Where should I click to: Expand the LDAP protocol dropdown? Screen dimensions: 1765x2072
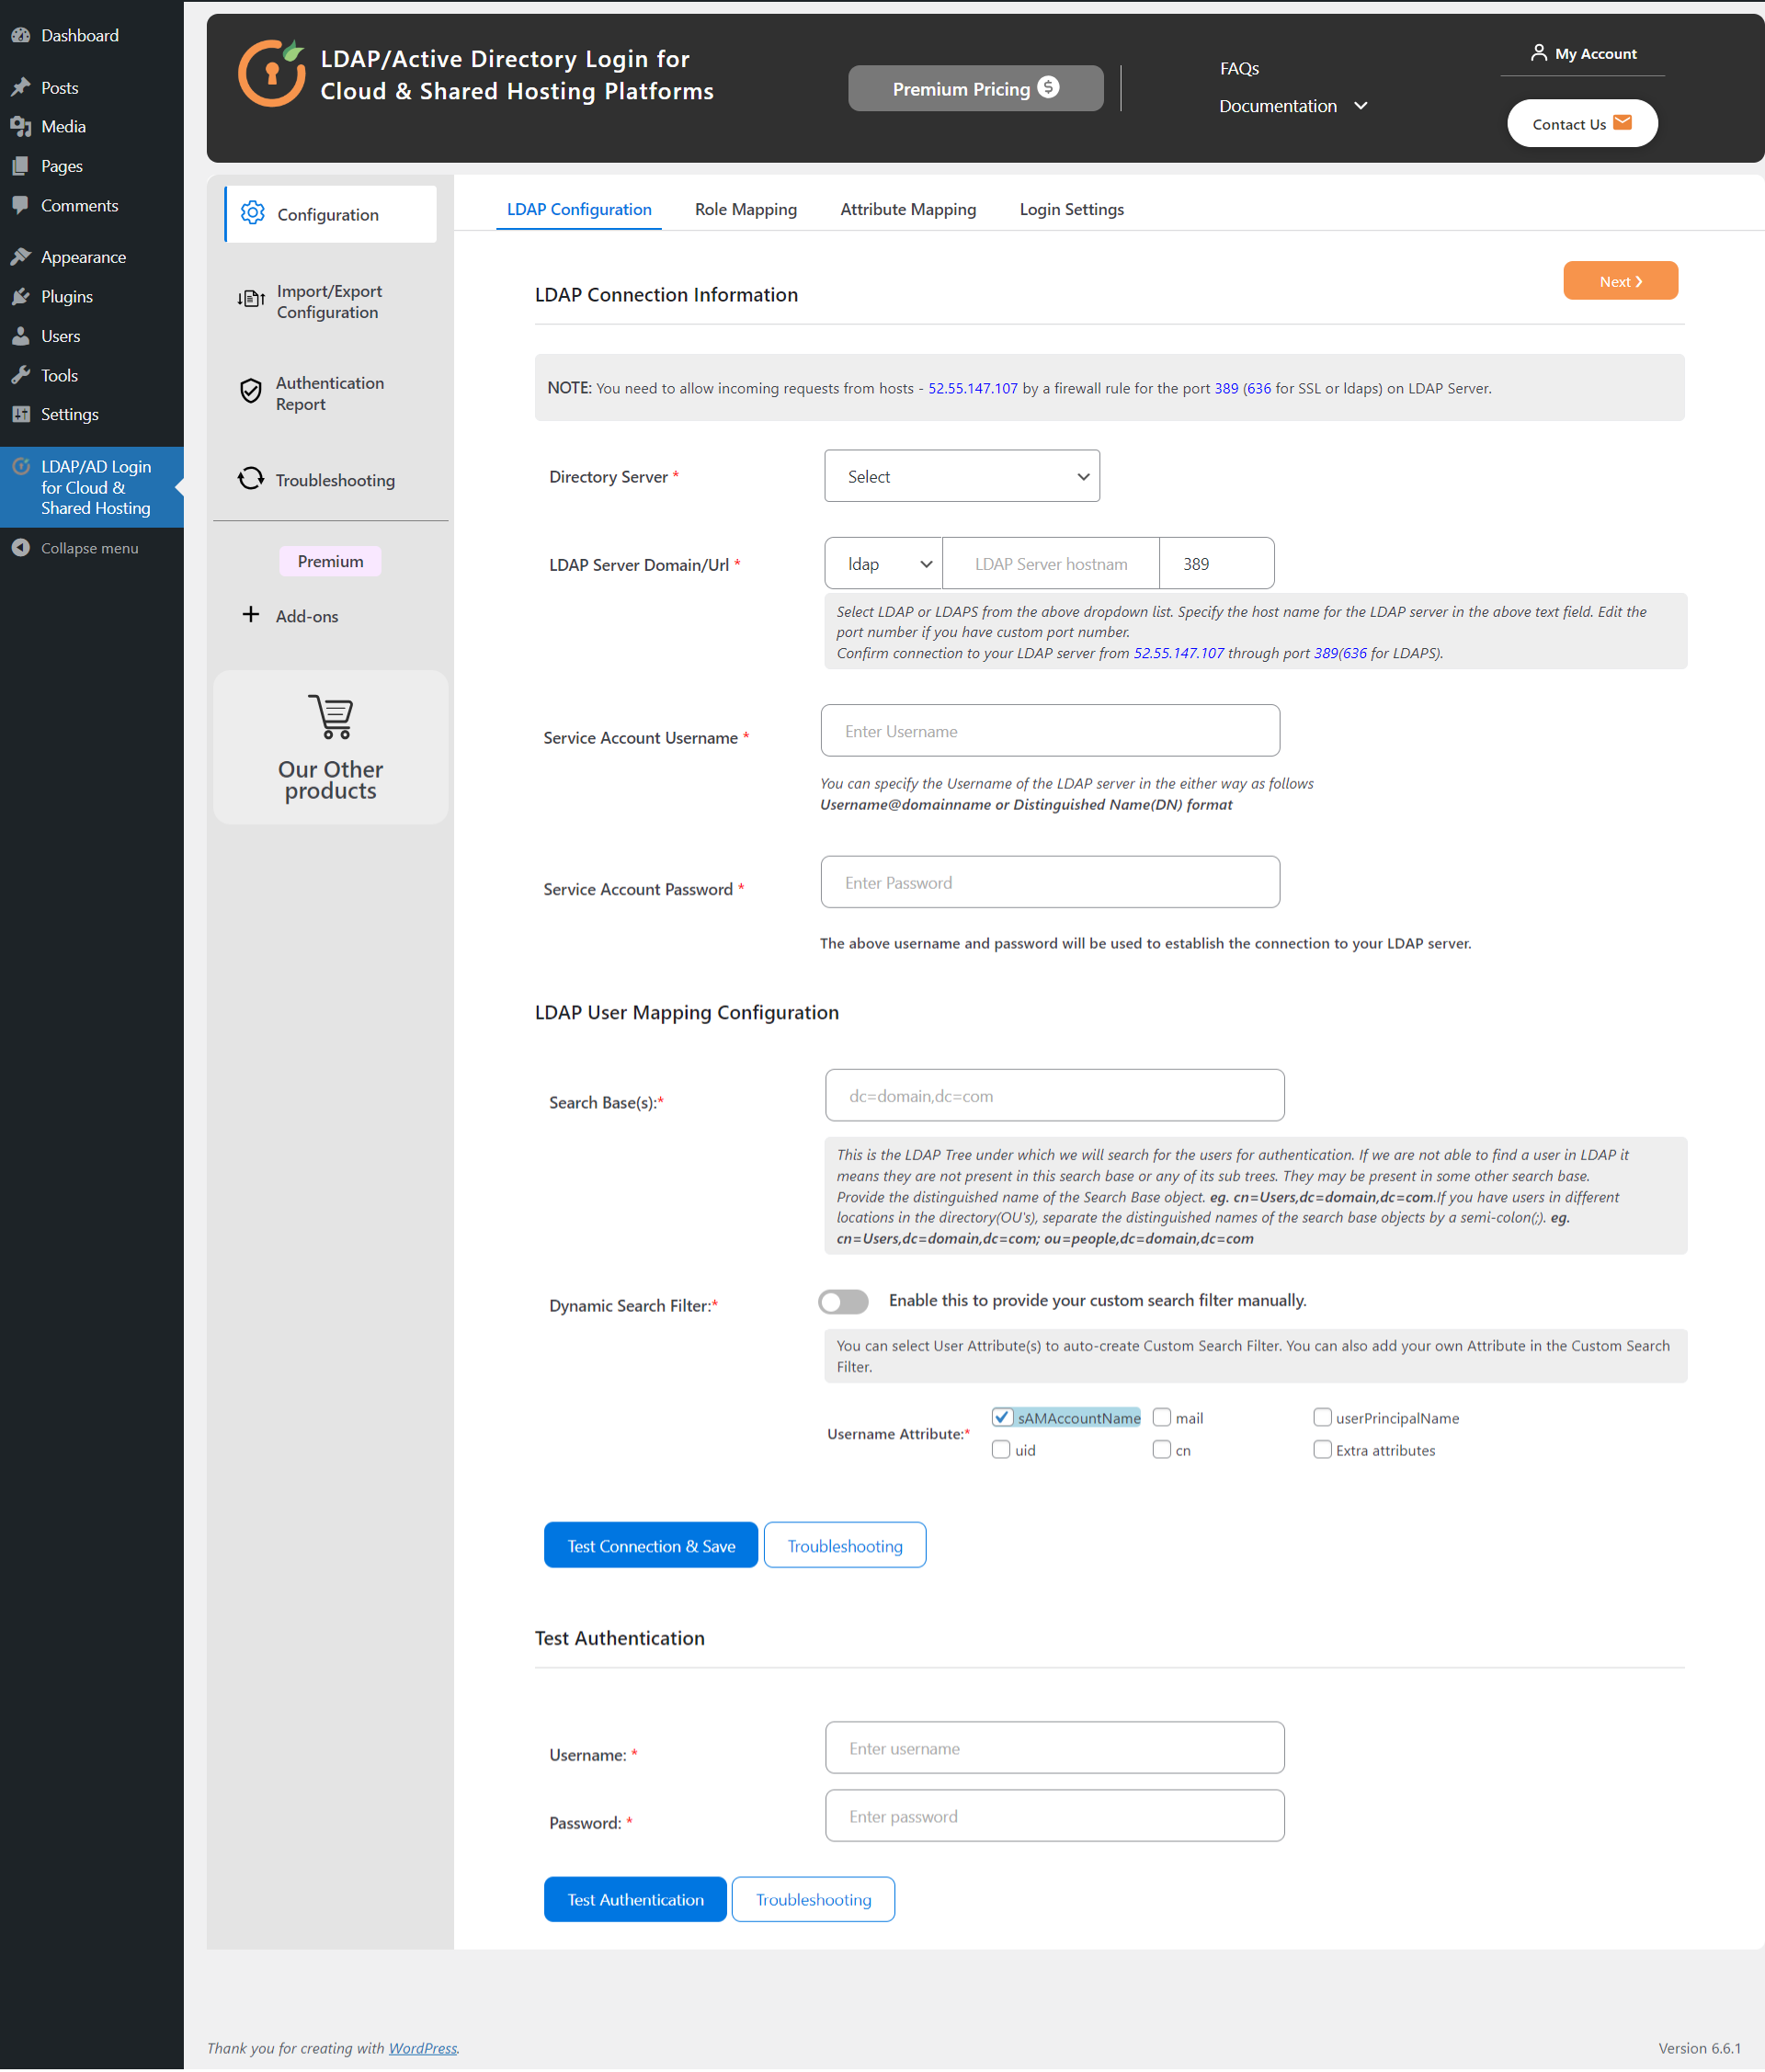coord(881,563)
